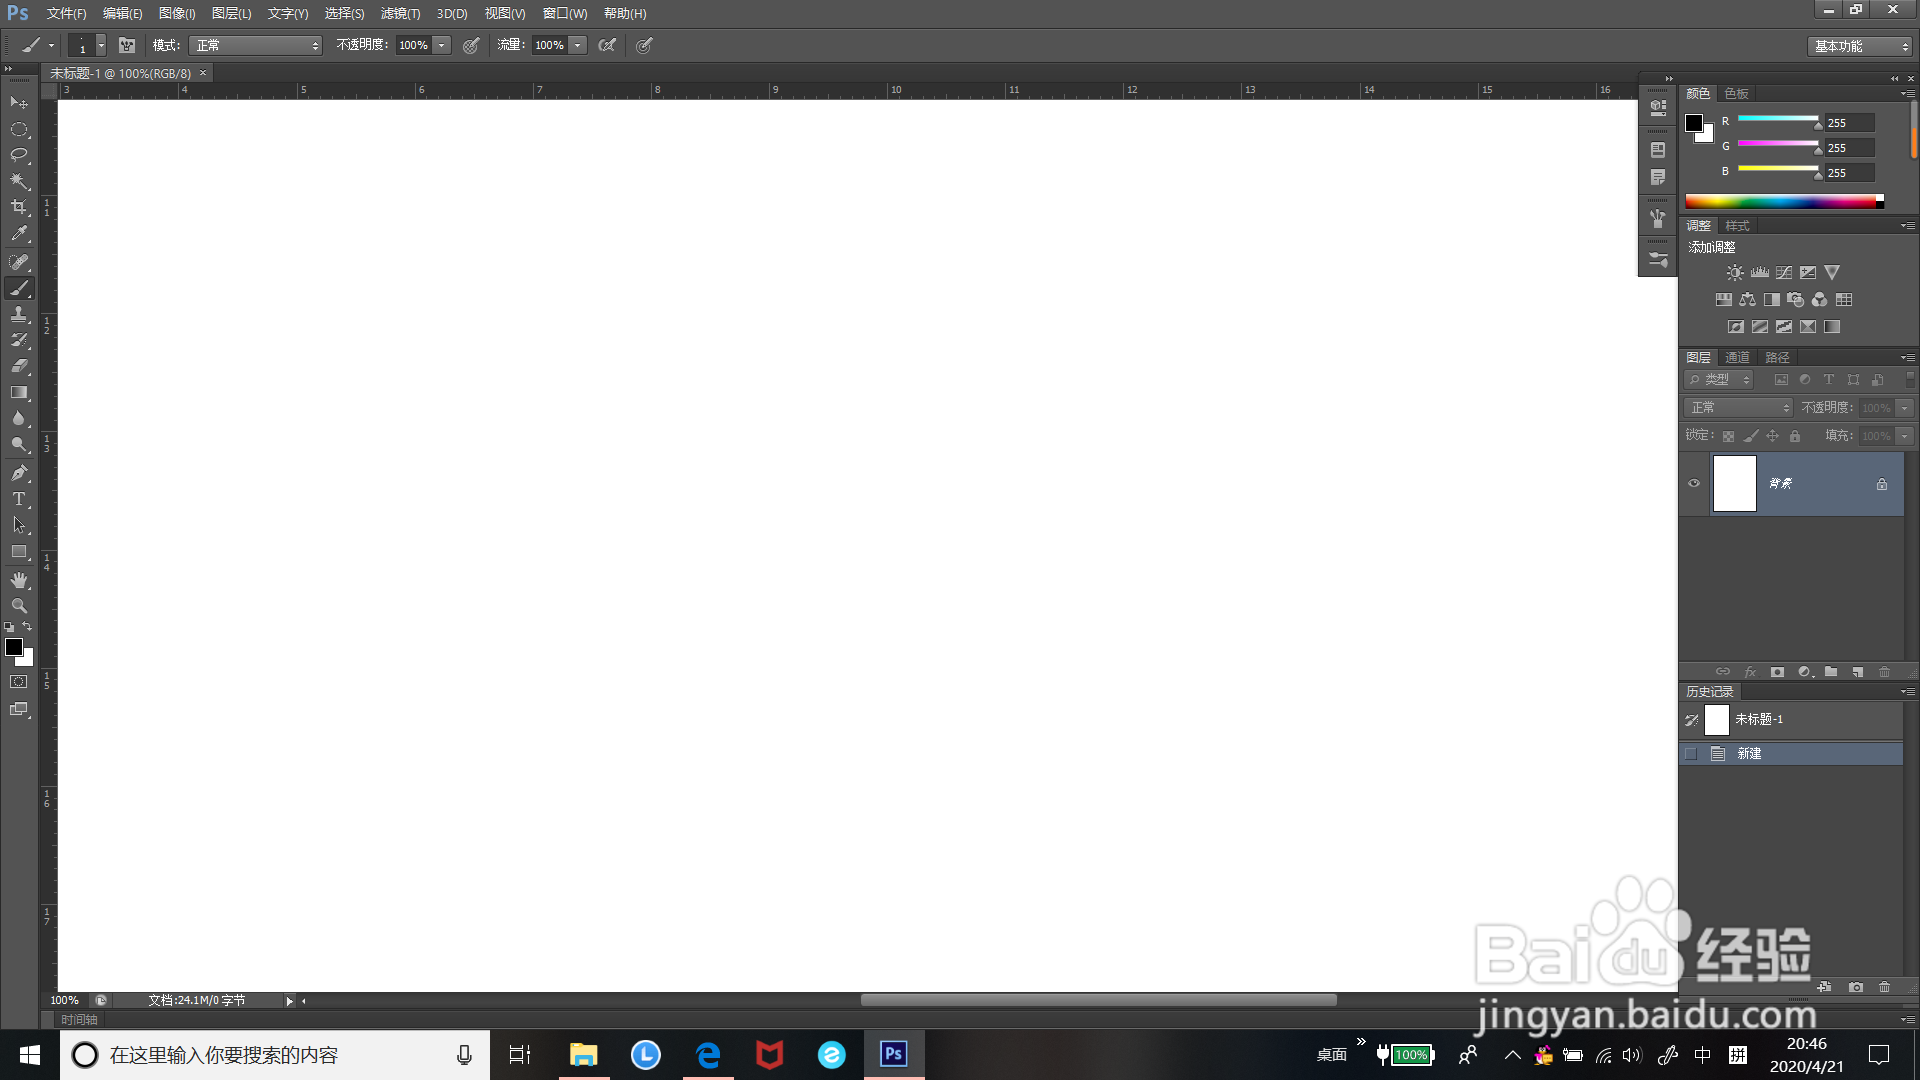This screenshot has width=1920, height=1080.
Task: Toggle airbrush mode next to flow
Action: 606,45
